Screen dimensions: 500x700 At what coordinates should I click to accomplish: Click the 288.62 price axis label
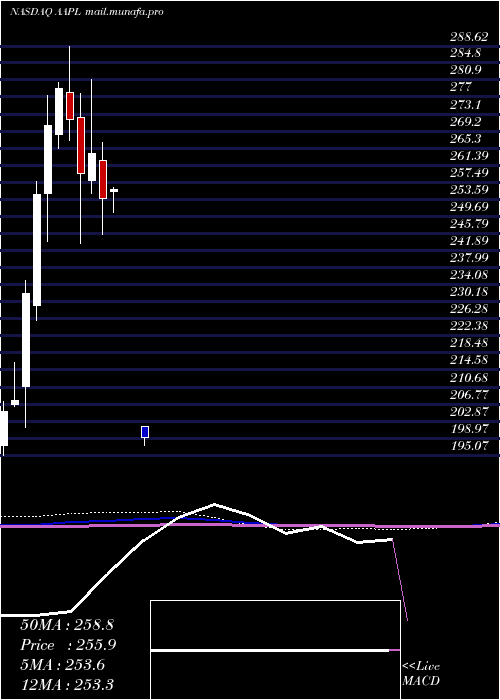click(469, 37)
